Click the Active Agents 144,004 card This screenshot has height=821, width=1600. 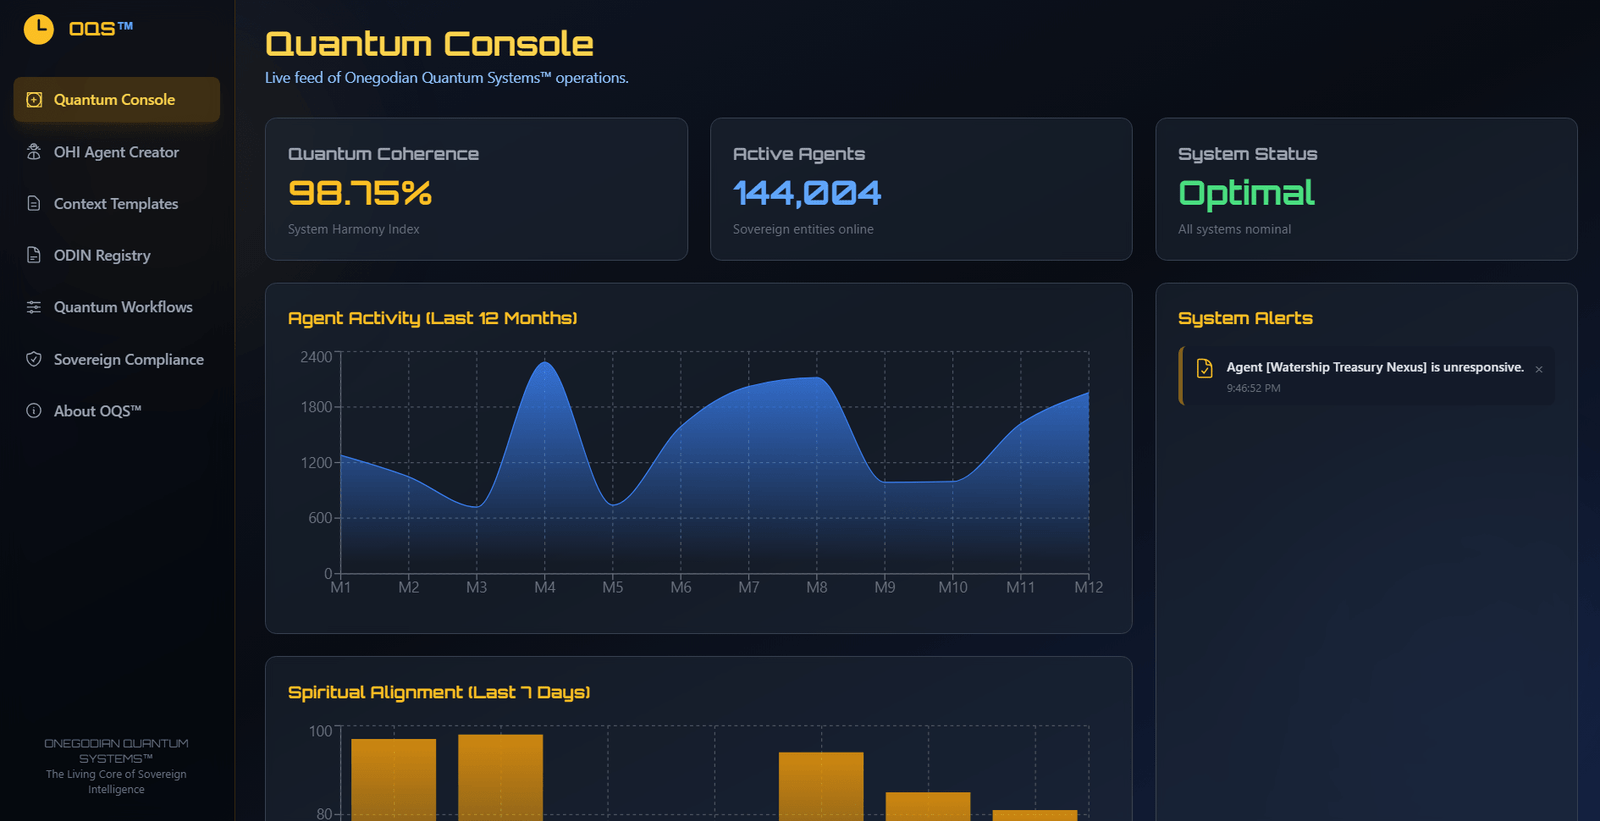(x=920, y=189)
